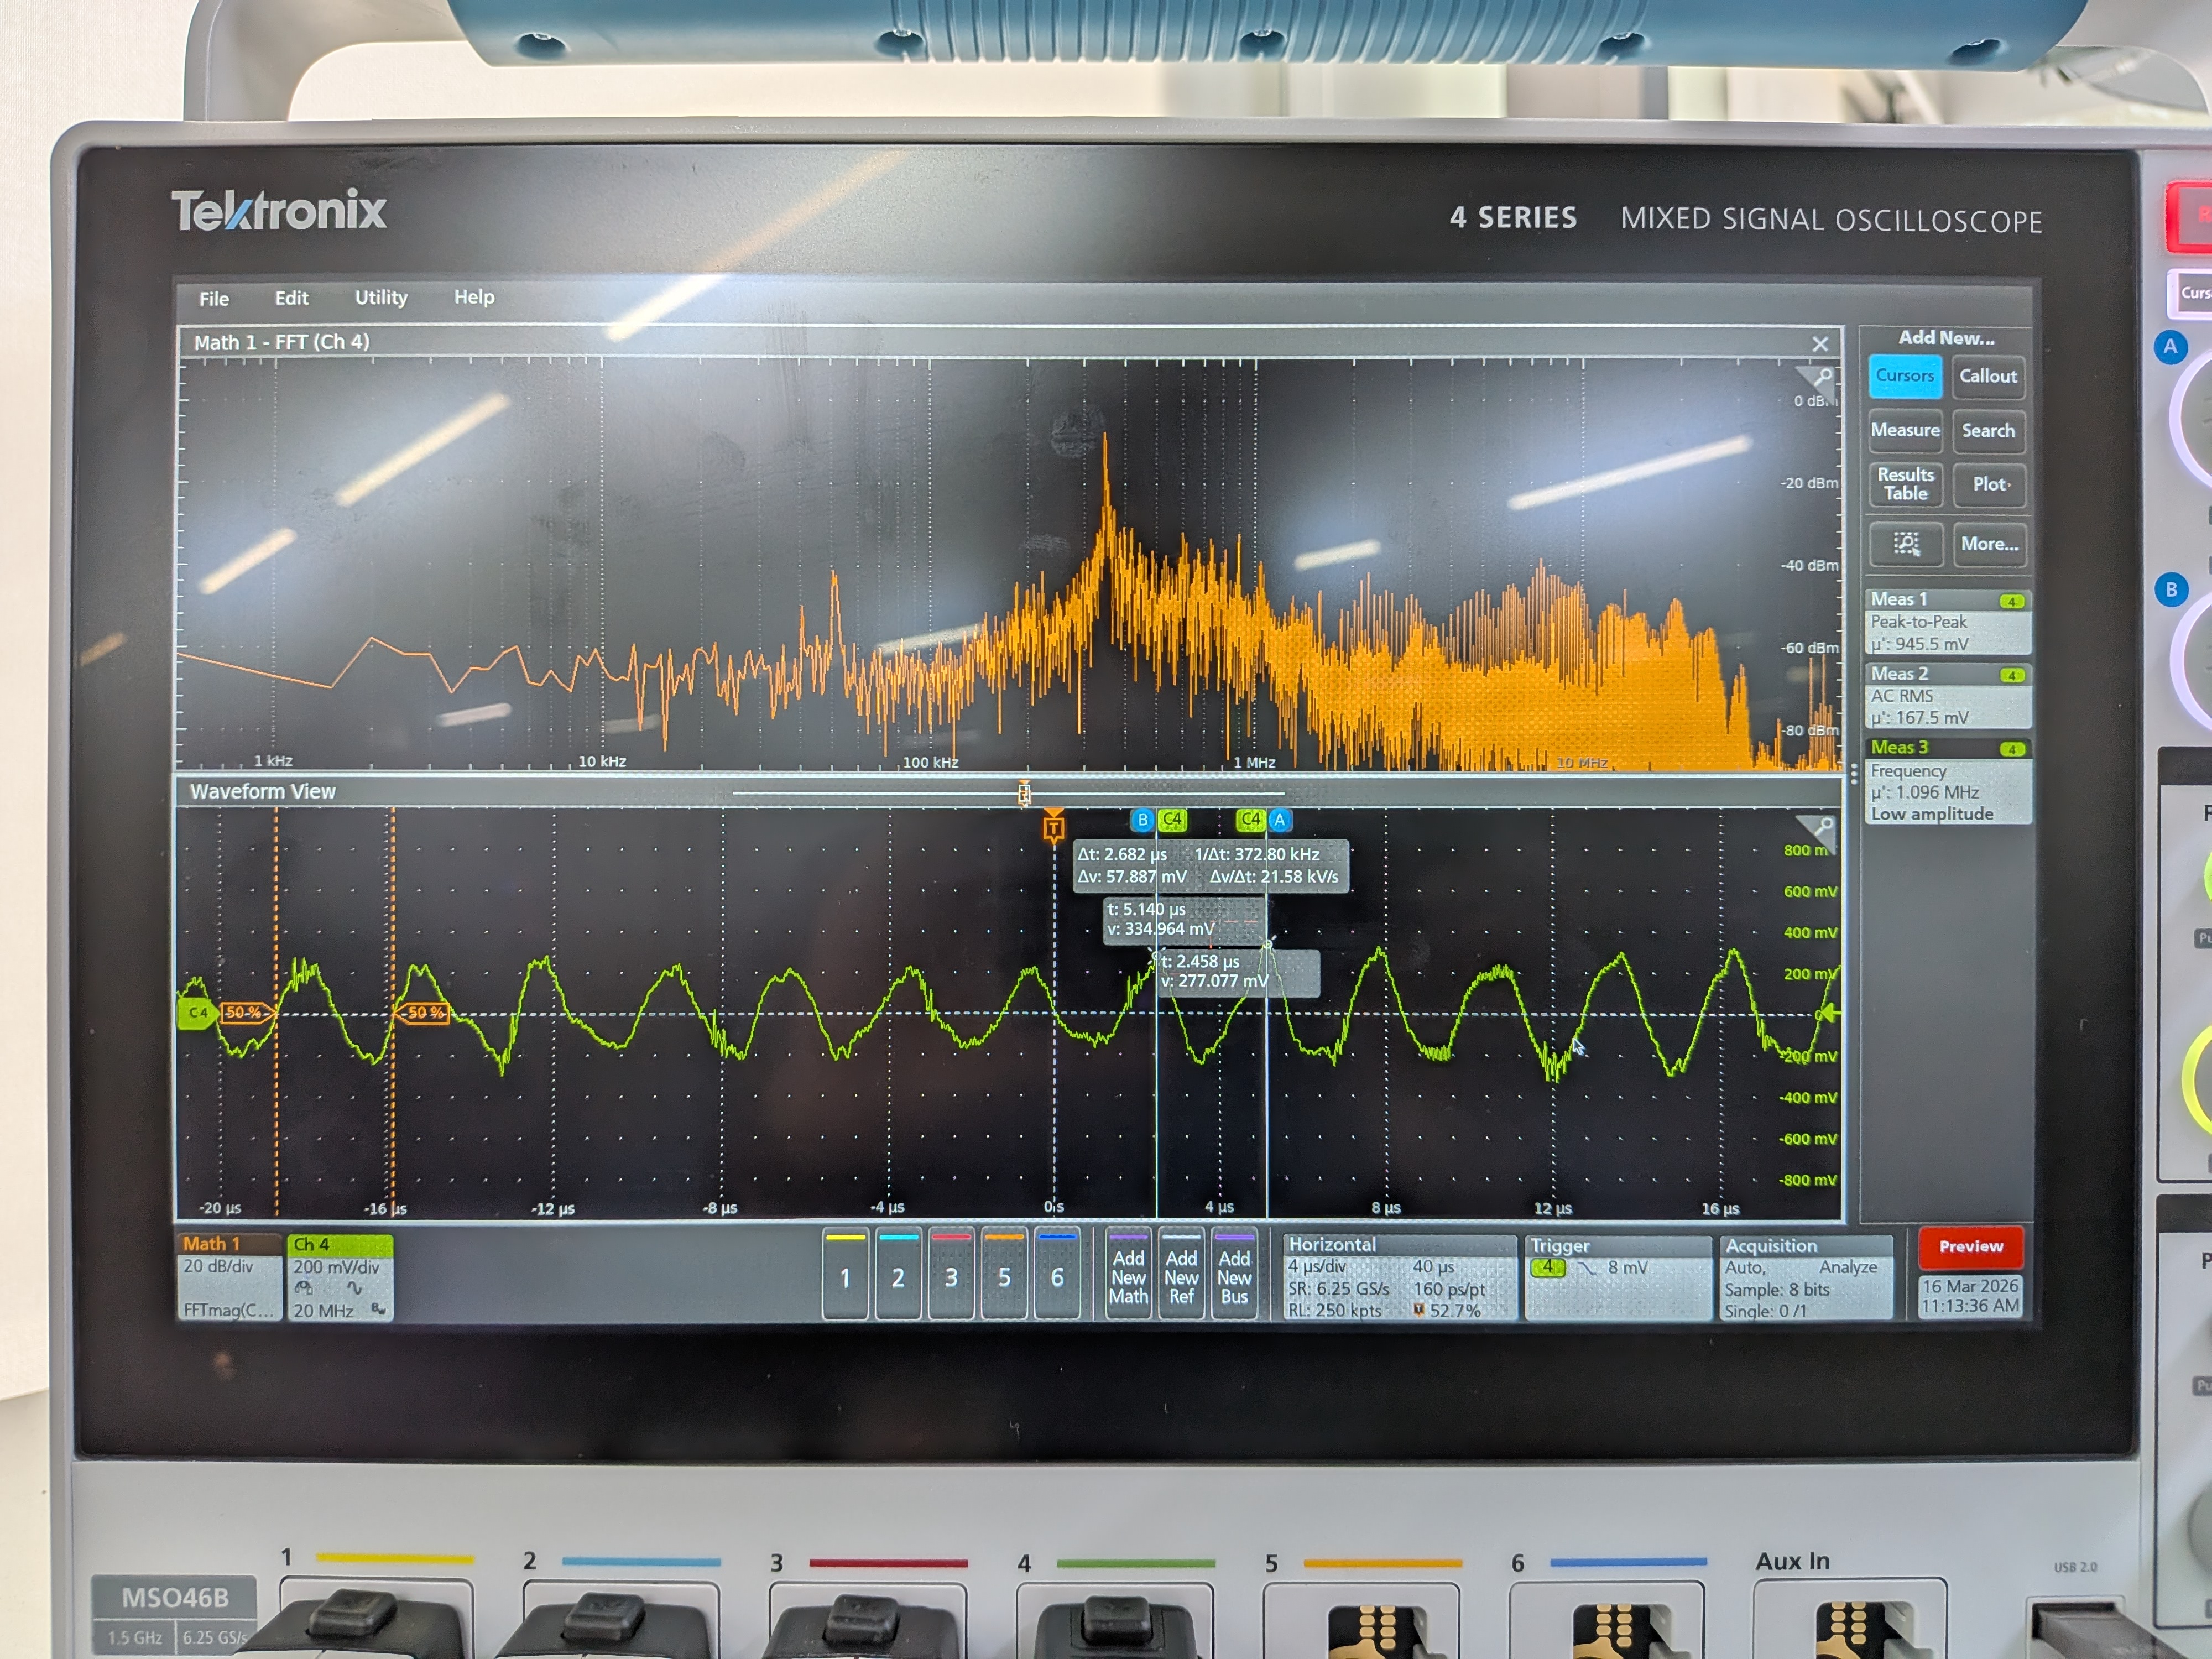Click the FFT view magnifier corner icon
The height and width of the screenshot is (1659, 2212).
click(1820, 378)
